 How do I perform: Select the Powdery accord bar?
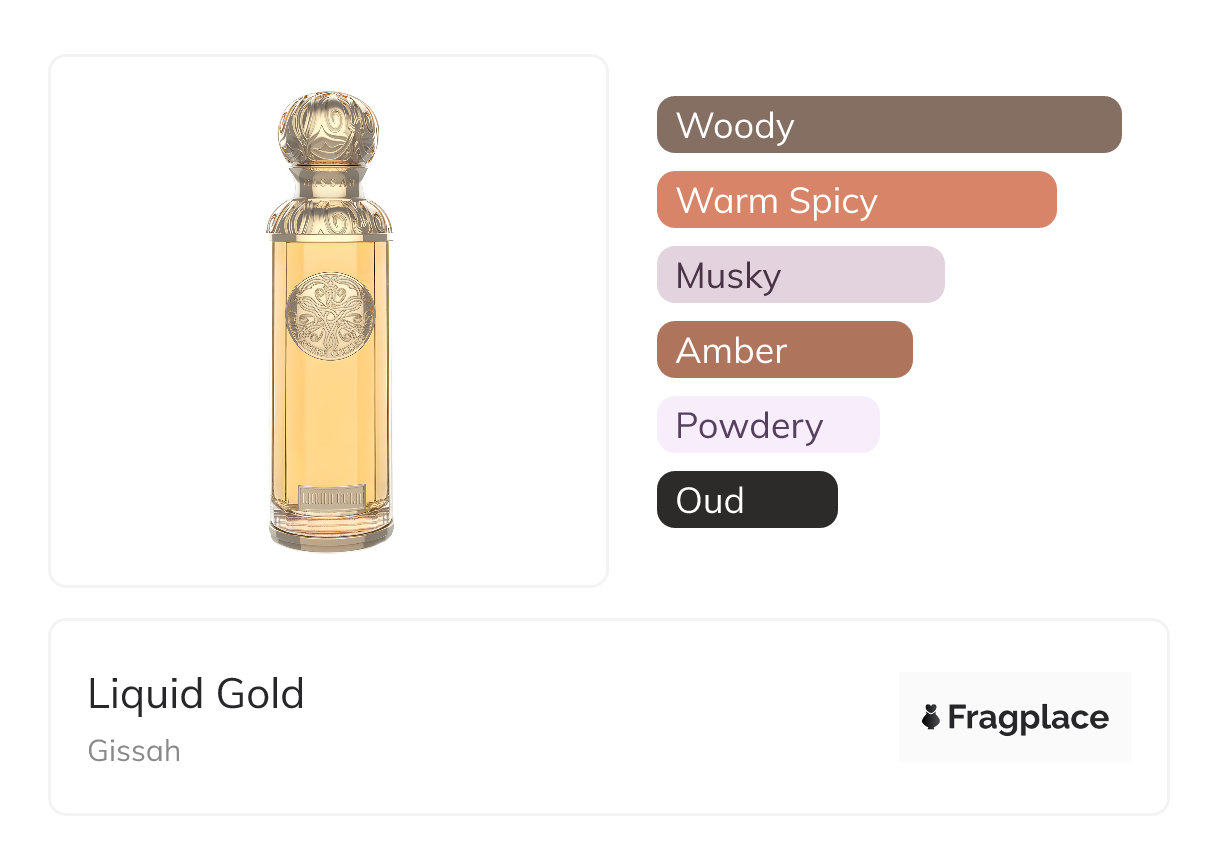(767, 425)
